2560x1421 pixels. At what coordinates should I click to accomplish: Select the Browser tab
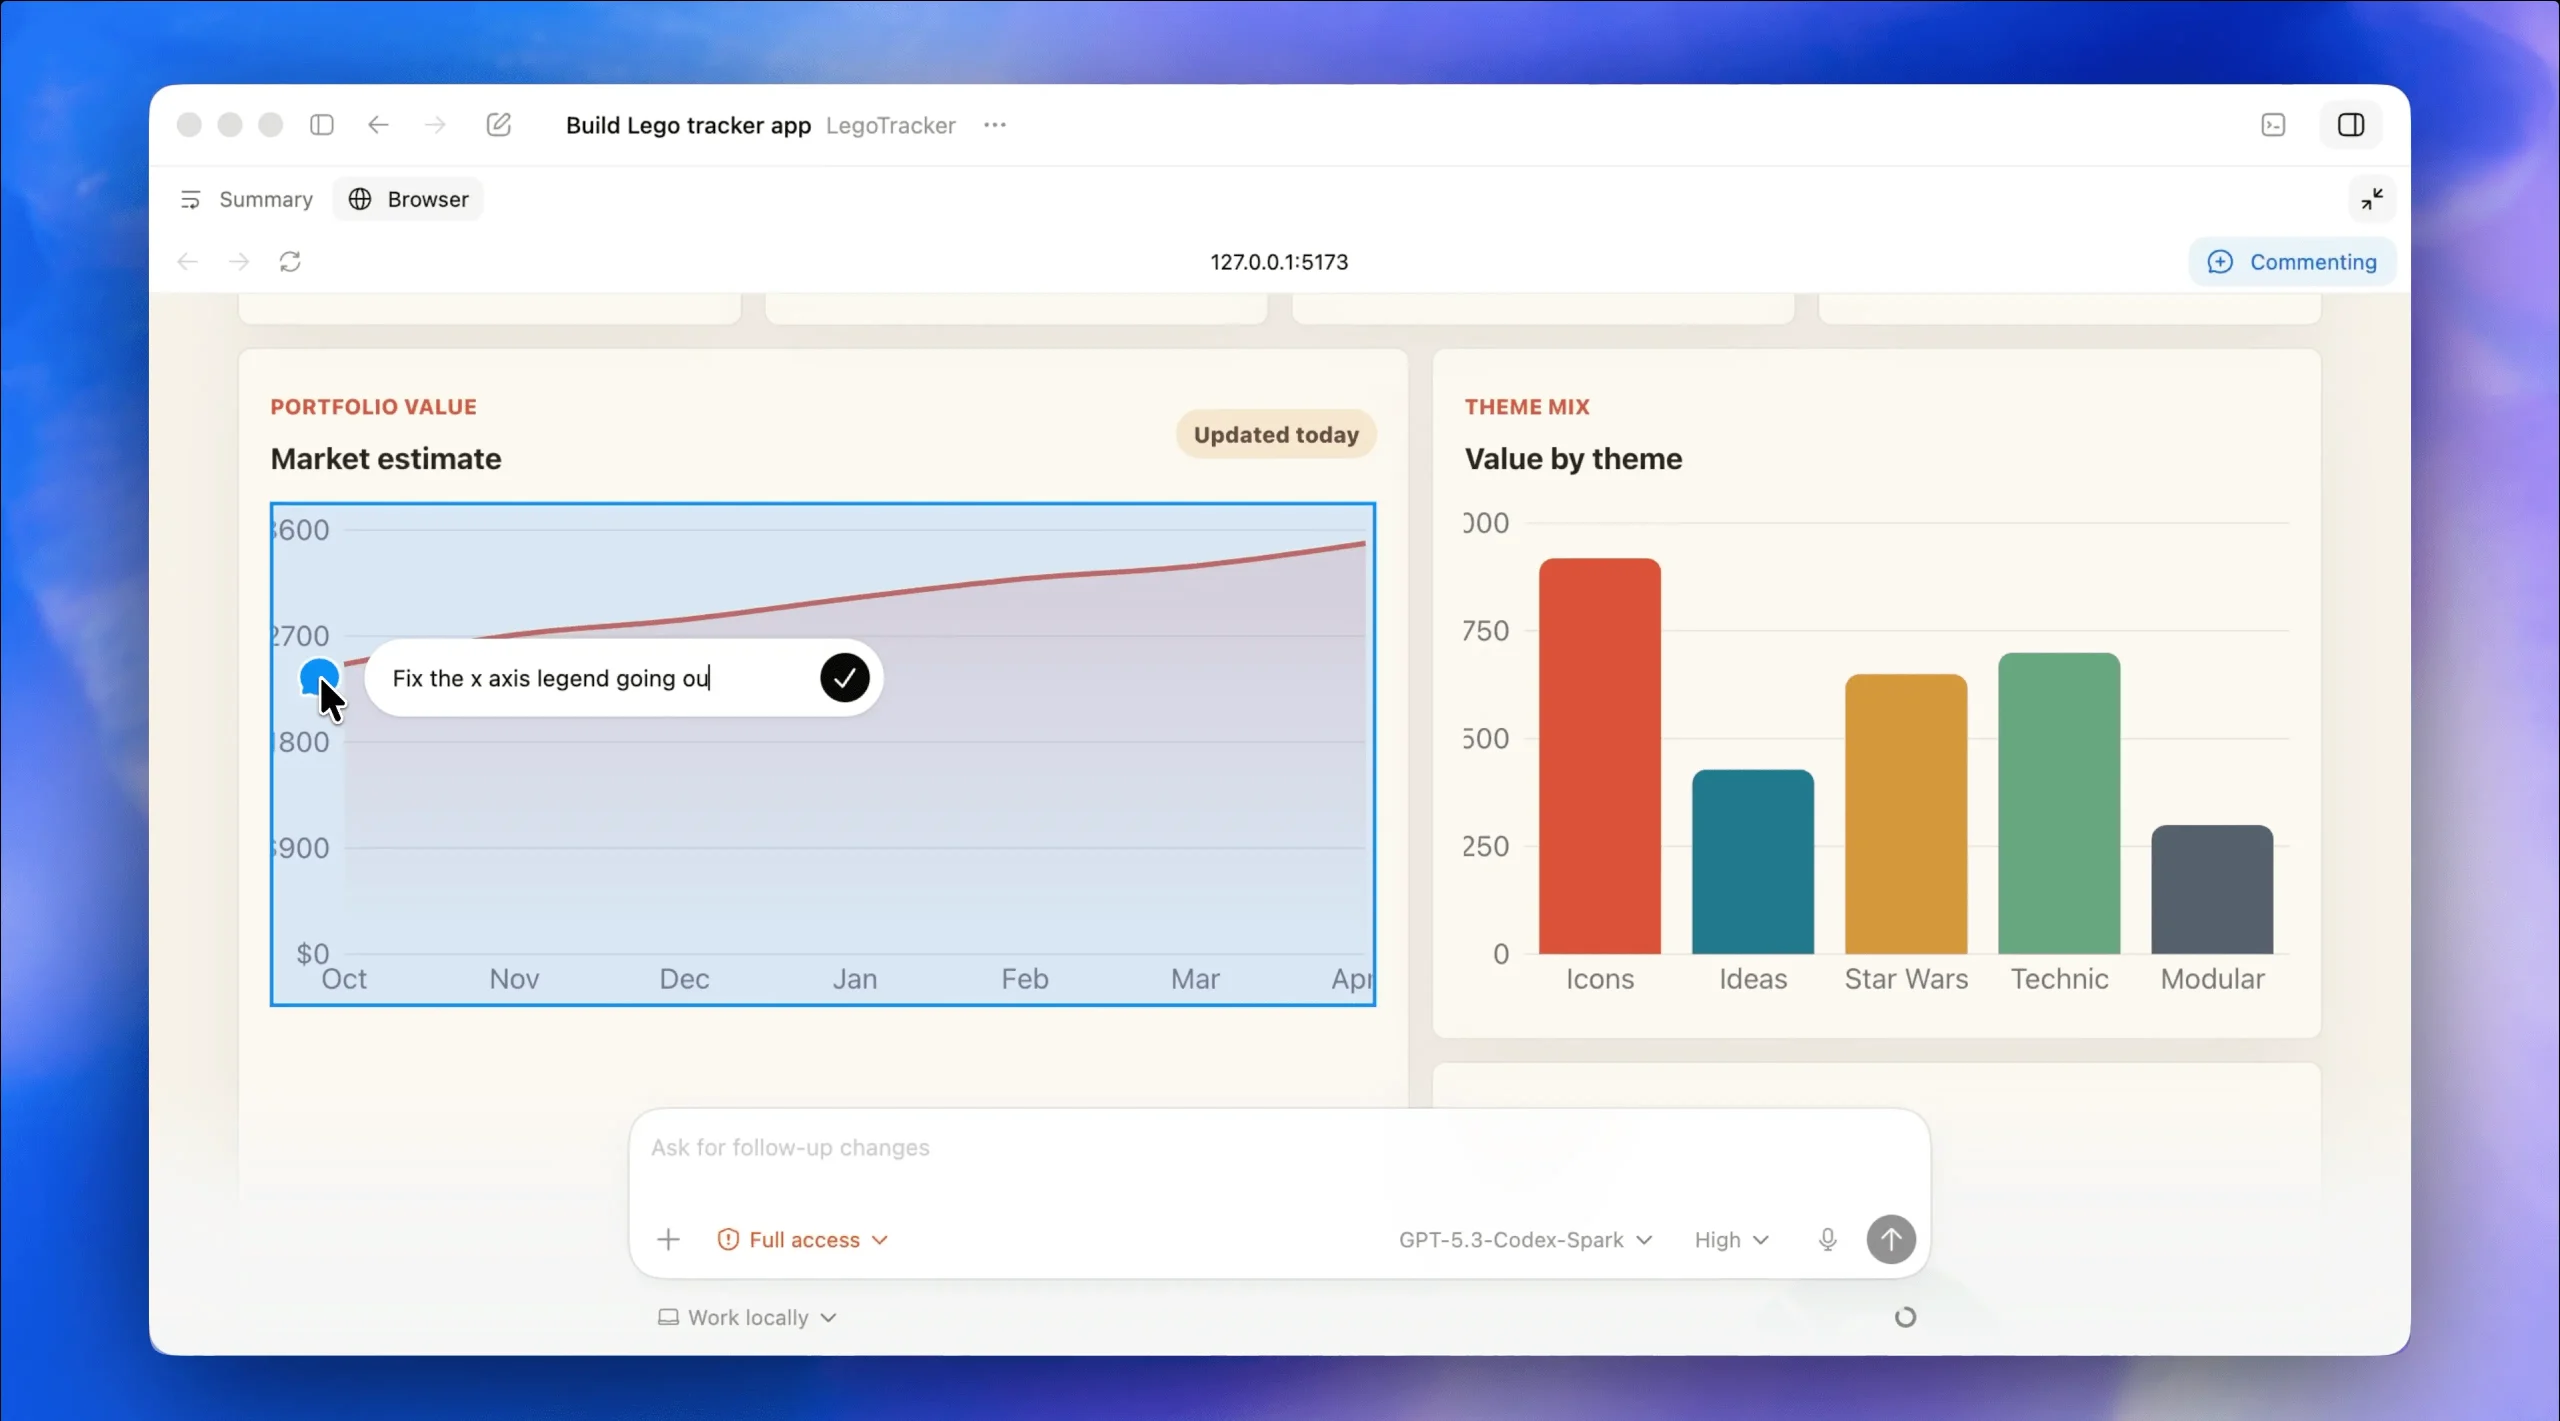click(408, 199)
